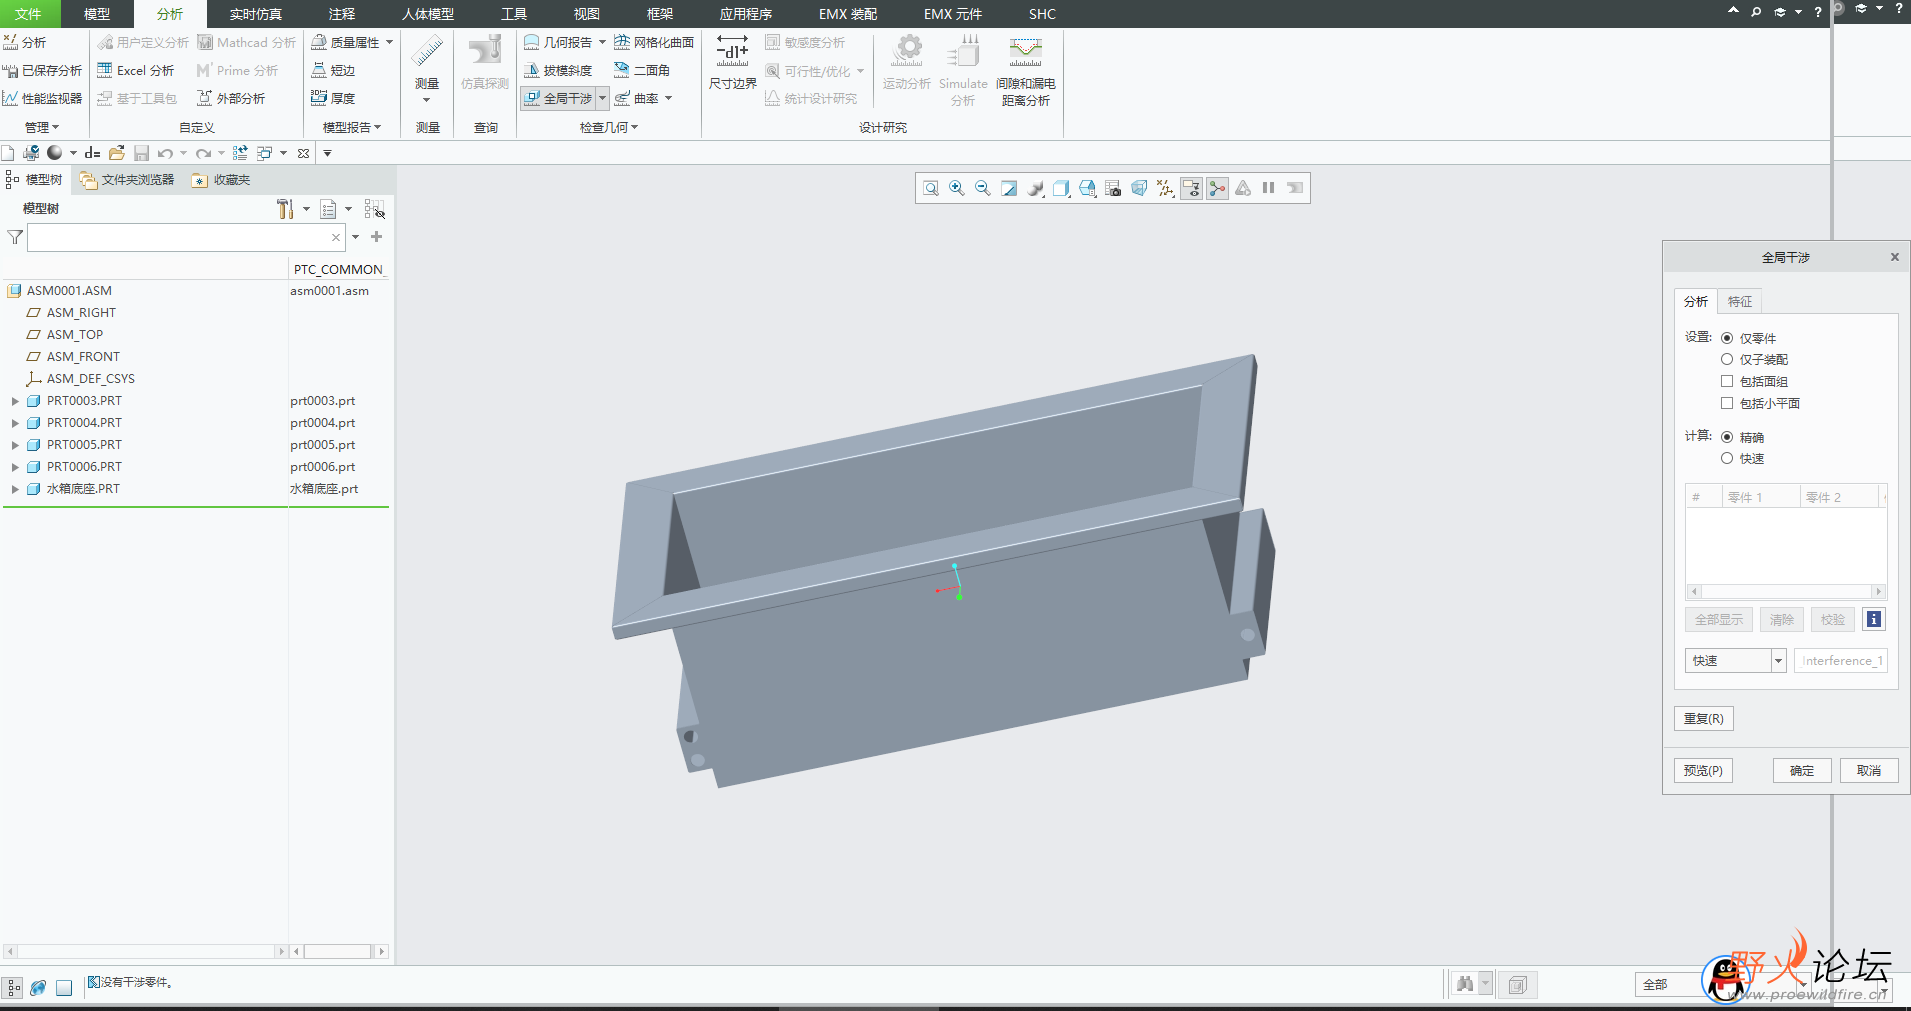
Task: Click the 确定 button
Action: pyautogui.click(x=1802, y=770)
